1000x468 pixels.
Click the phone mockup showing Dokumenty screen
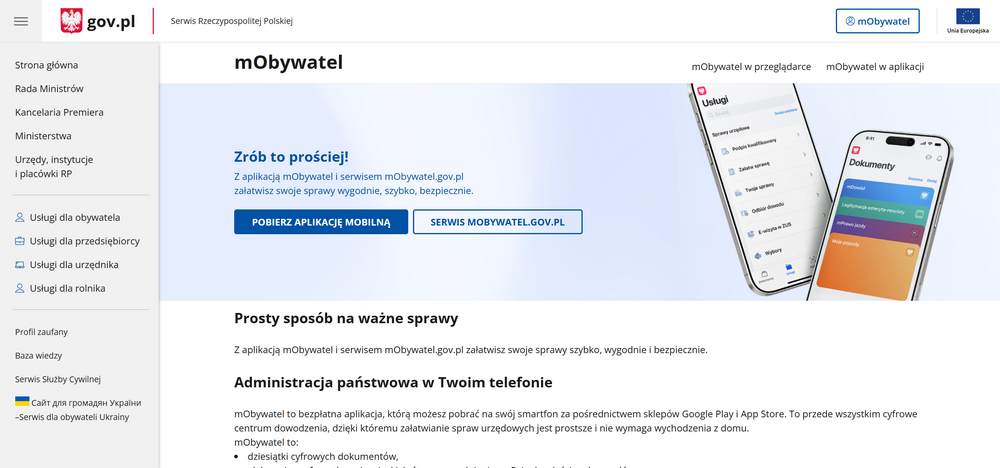pyautogui.click(x=883, y=217)
